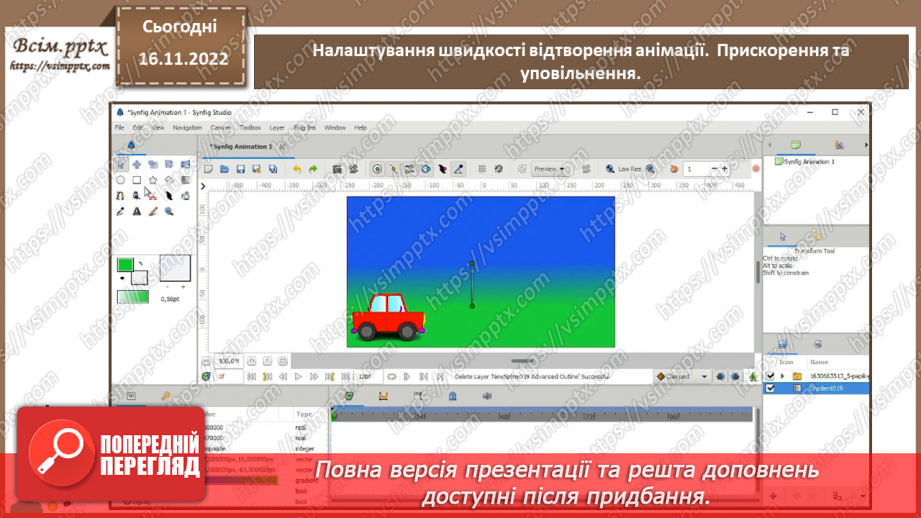This screenshot has width=921, height=518.
Task: Select the Text tool
Action: click(137, 211)
